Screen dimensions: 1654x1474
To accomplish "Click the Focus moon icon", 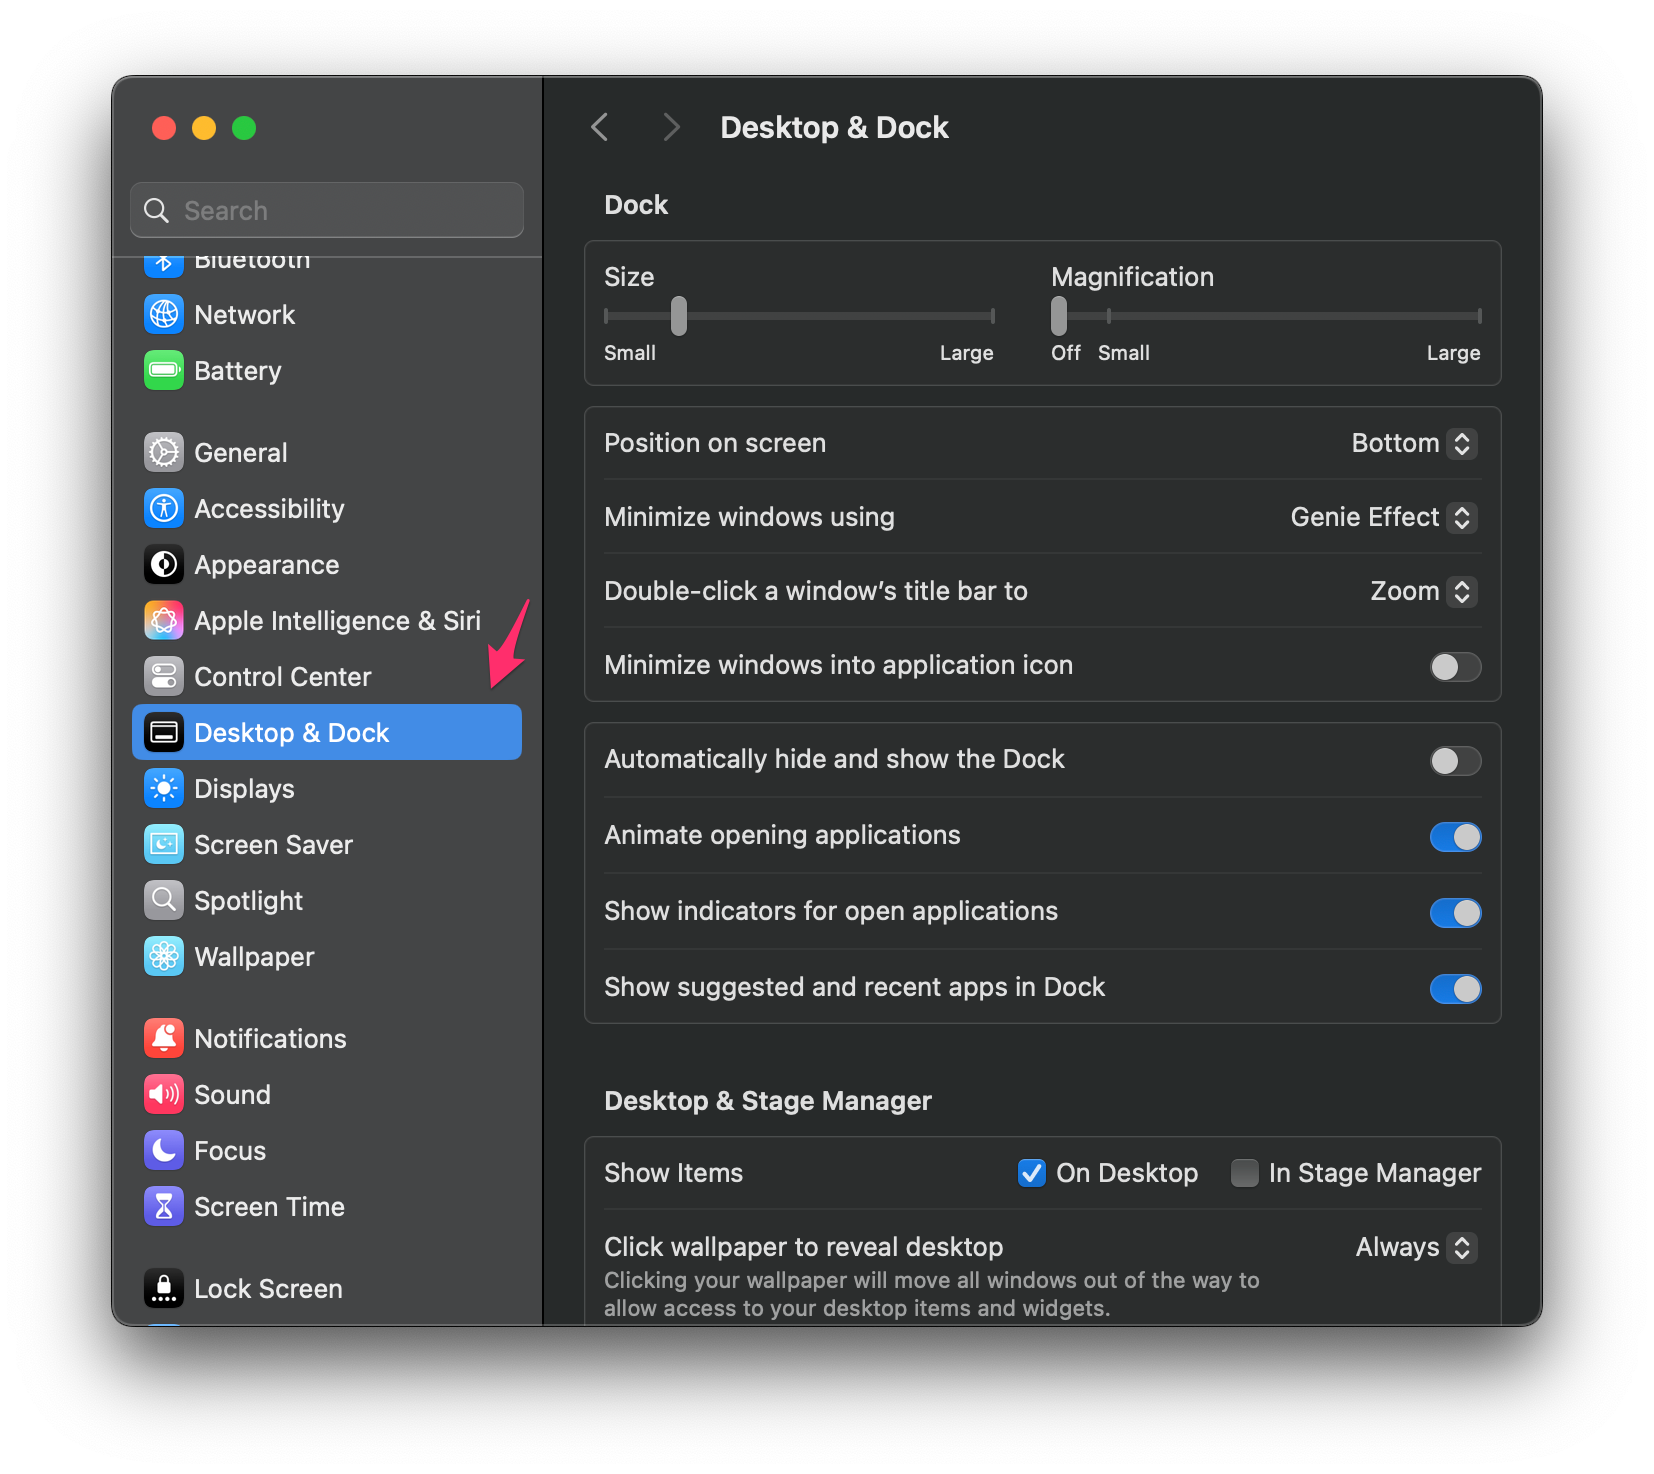I will [164, 1150].
